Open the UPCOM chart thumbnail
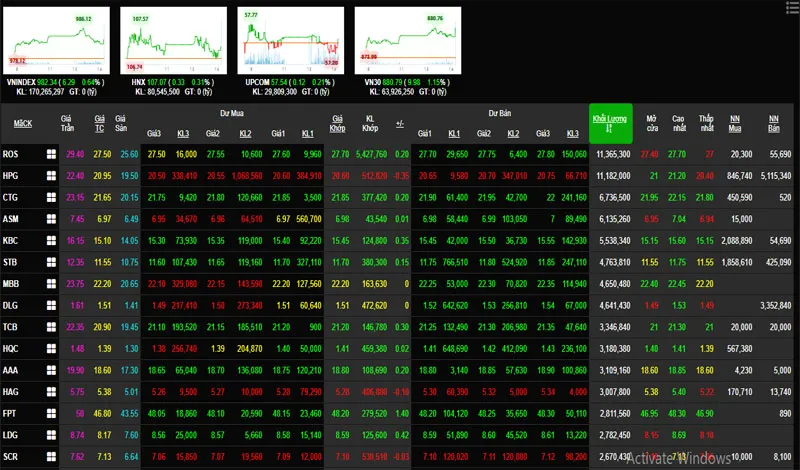The height and width of the screenshot is (470, 800). (x=291, y=40)
